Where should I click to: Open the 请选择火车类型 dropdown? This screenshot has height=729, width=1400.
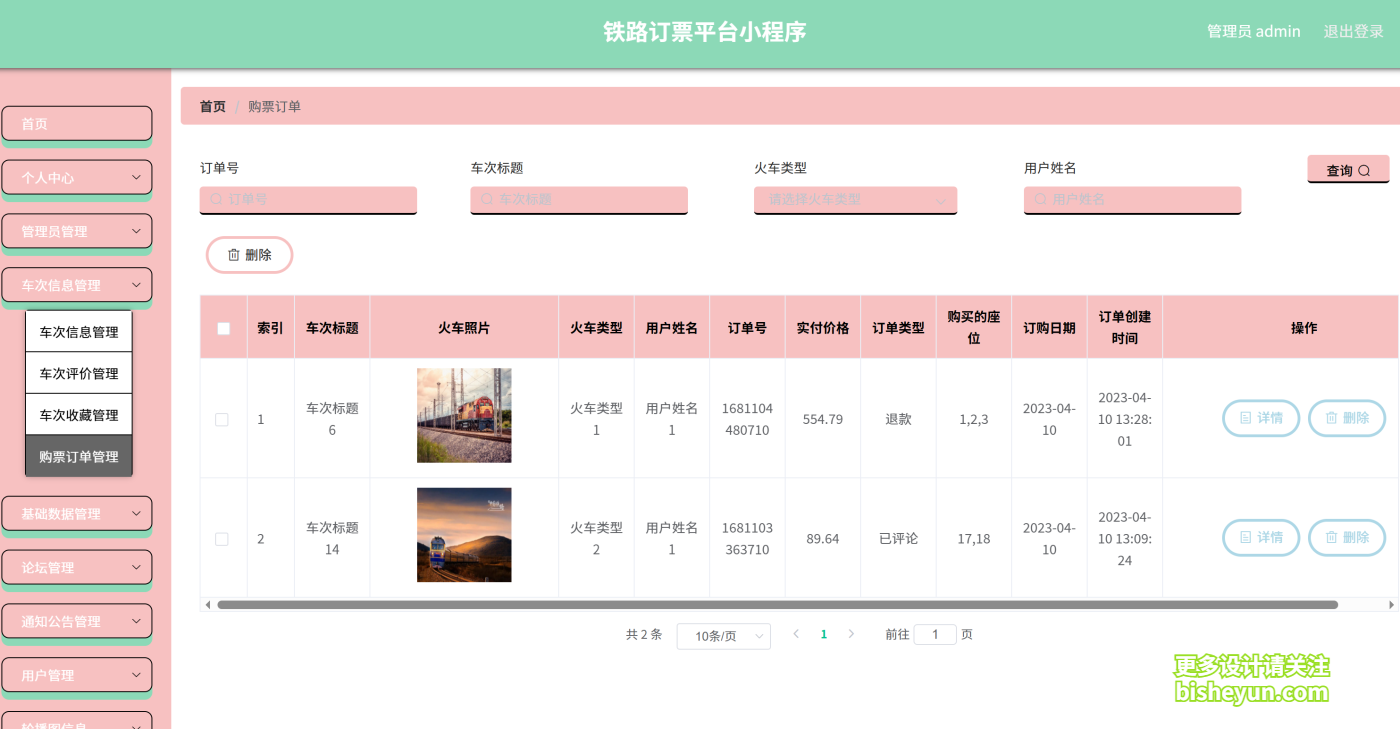point(855,200)
